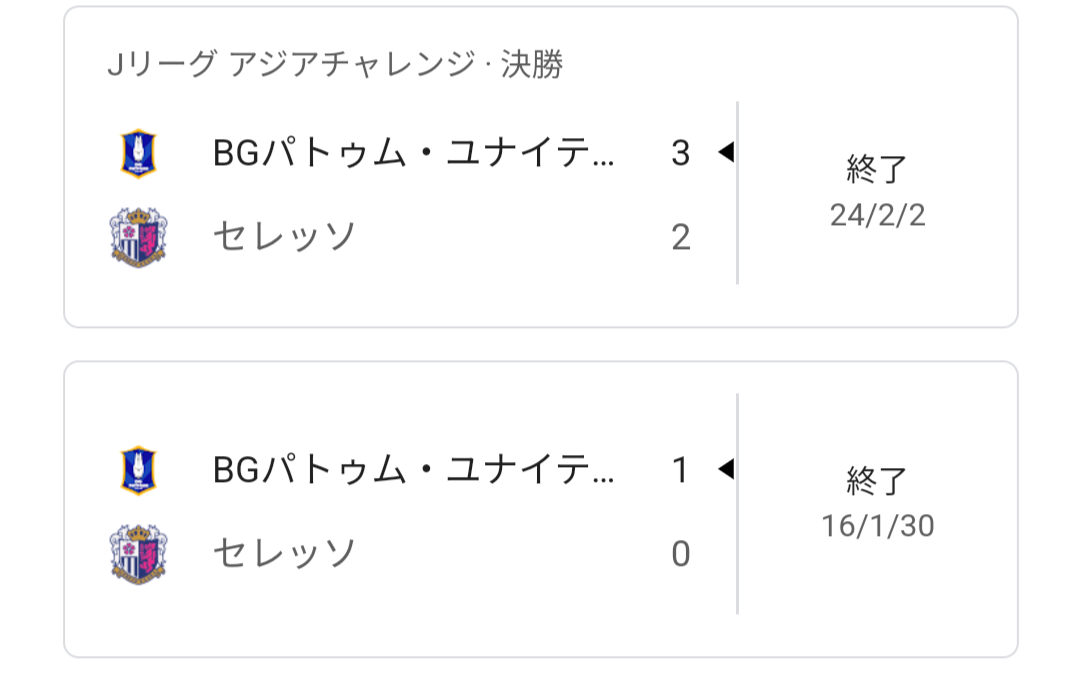Click winner arrow beside score 1
Image resolution: width=1080 pixels, height=694 pixels.
point(726,469)
